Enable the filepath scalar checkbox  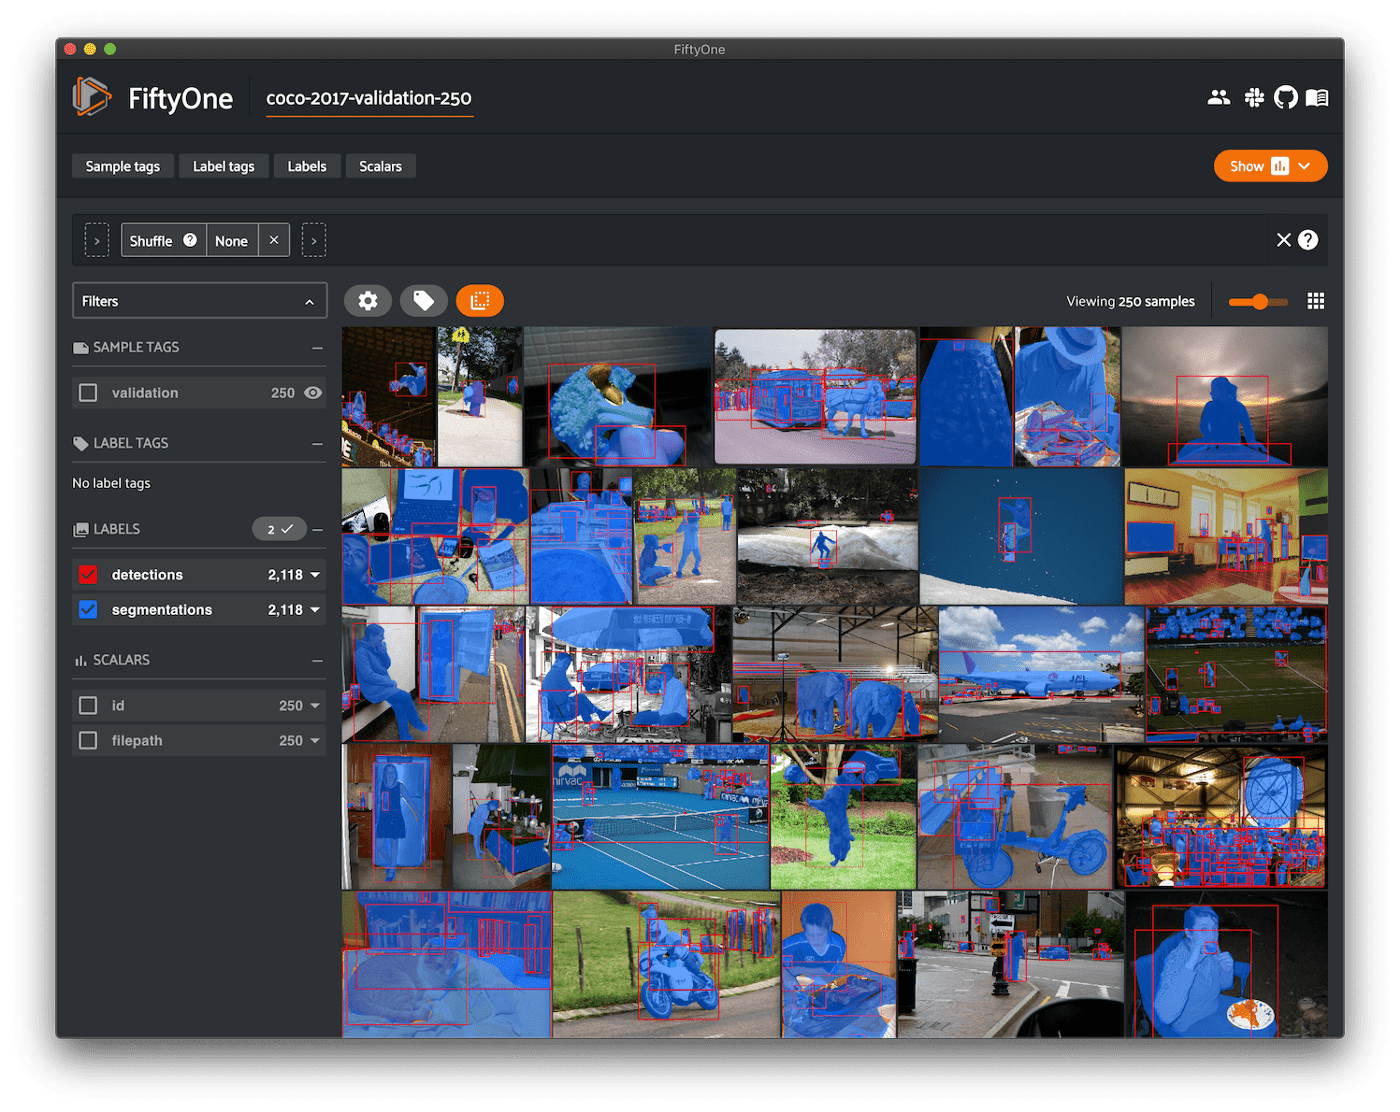coord(88,741)
